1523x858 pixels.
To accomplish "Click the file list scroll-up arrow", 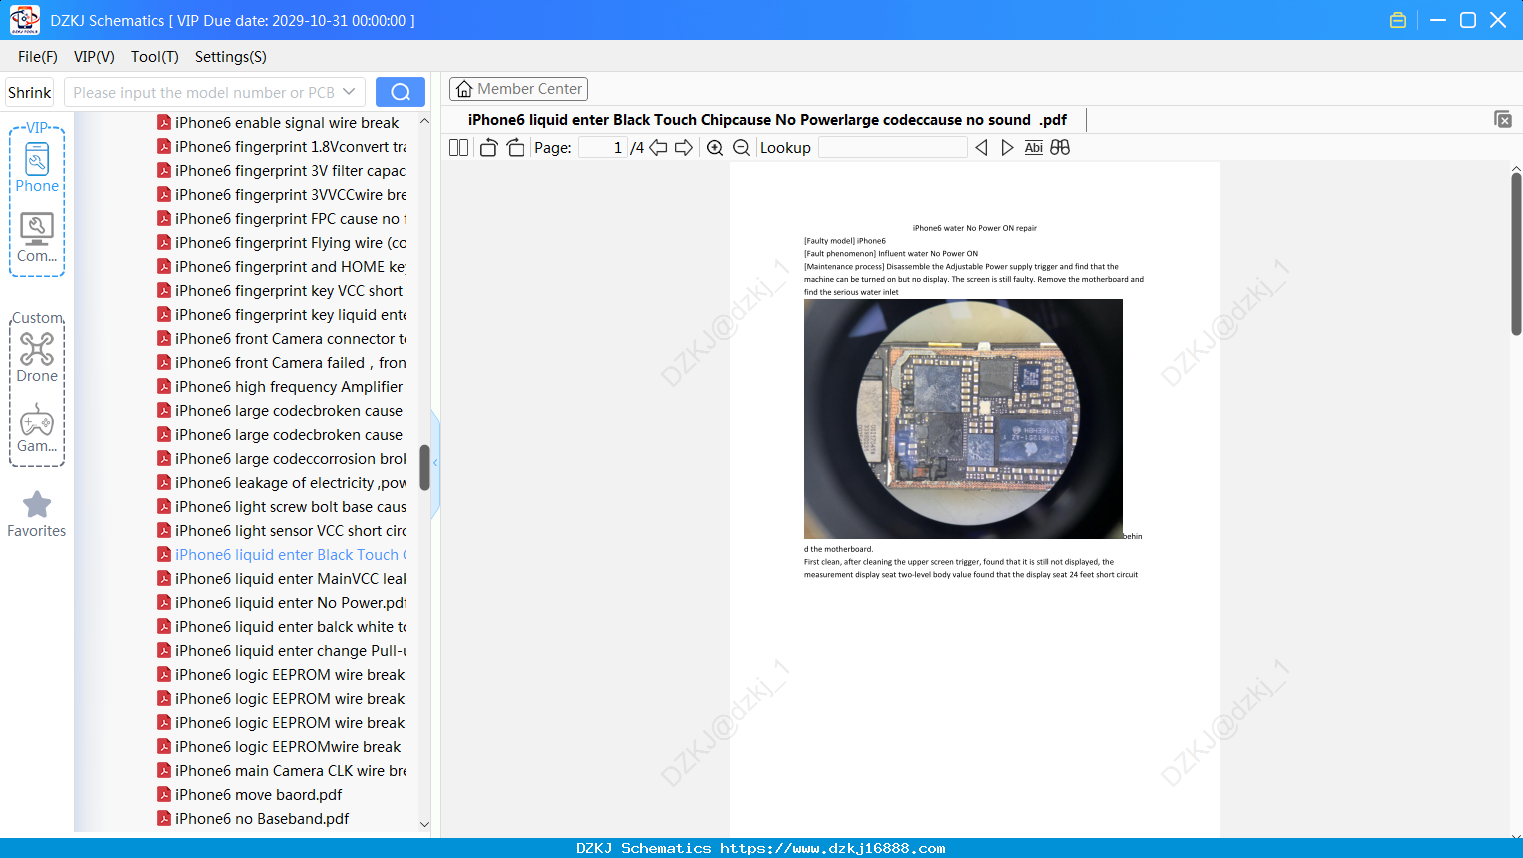I will (424, 121).
